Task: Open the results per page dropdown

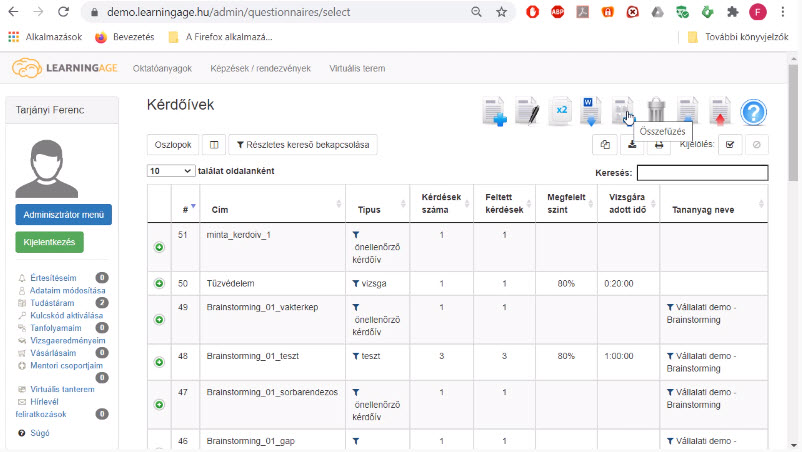Action: click(170, 171)
